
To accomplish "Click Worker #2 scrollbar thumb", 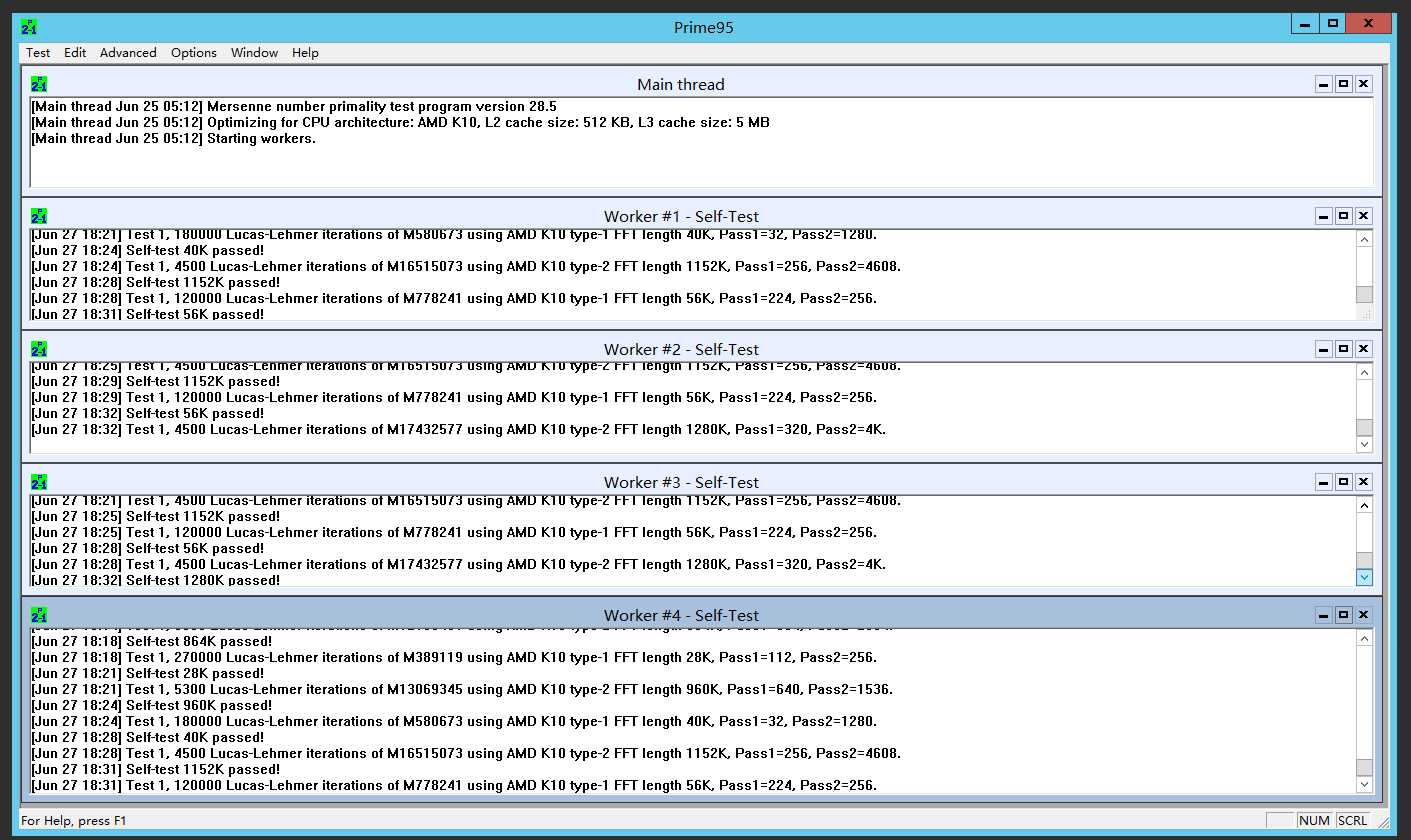I will click(1364, 427).
